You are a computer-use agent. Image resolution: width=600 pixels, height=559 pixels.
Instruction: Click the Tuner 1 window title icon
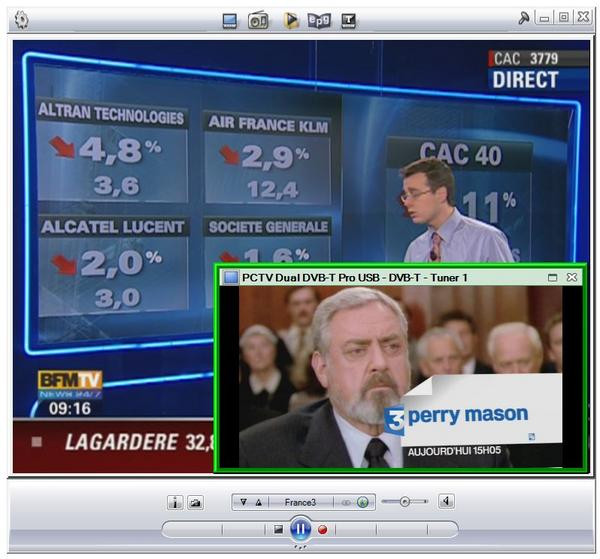231,277
